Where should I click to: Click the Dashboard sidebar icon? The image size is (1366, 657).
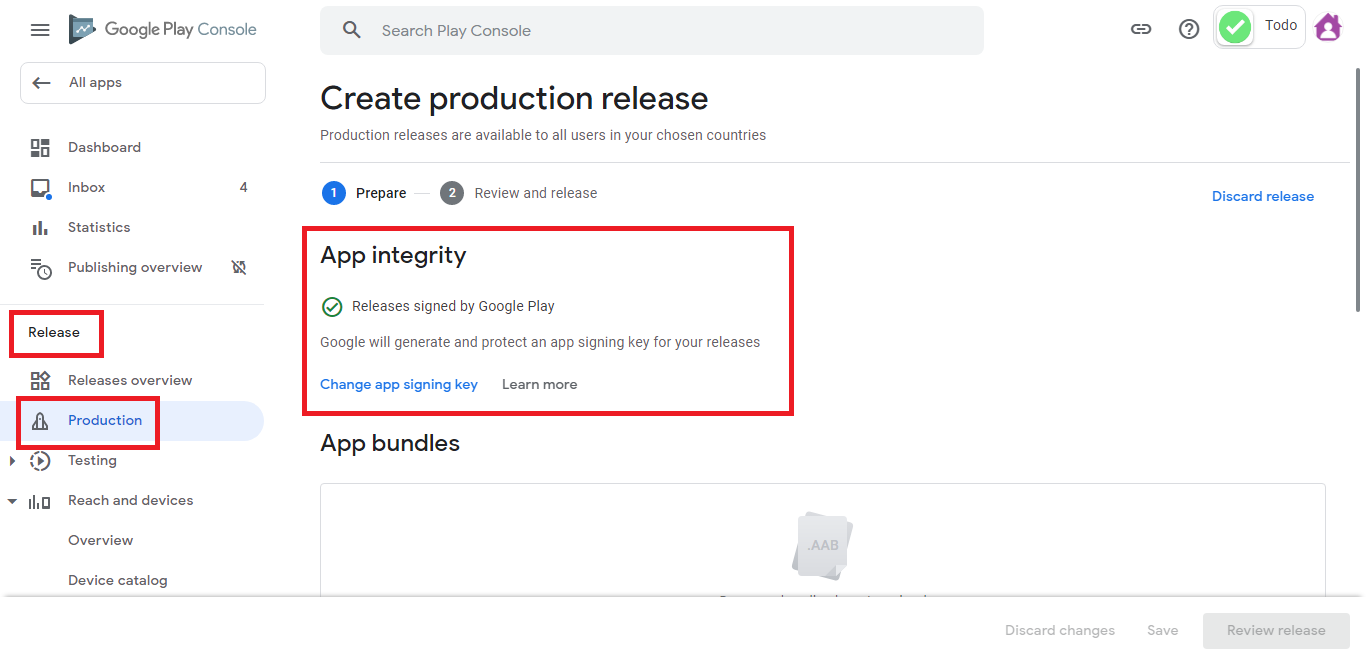click(40, 148)
